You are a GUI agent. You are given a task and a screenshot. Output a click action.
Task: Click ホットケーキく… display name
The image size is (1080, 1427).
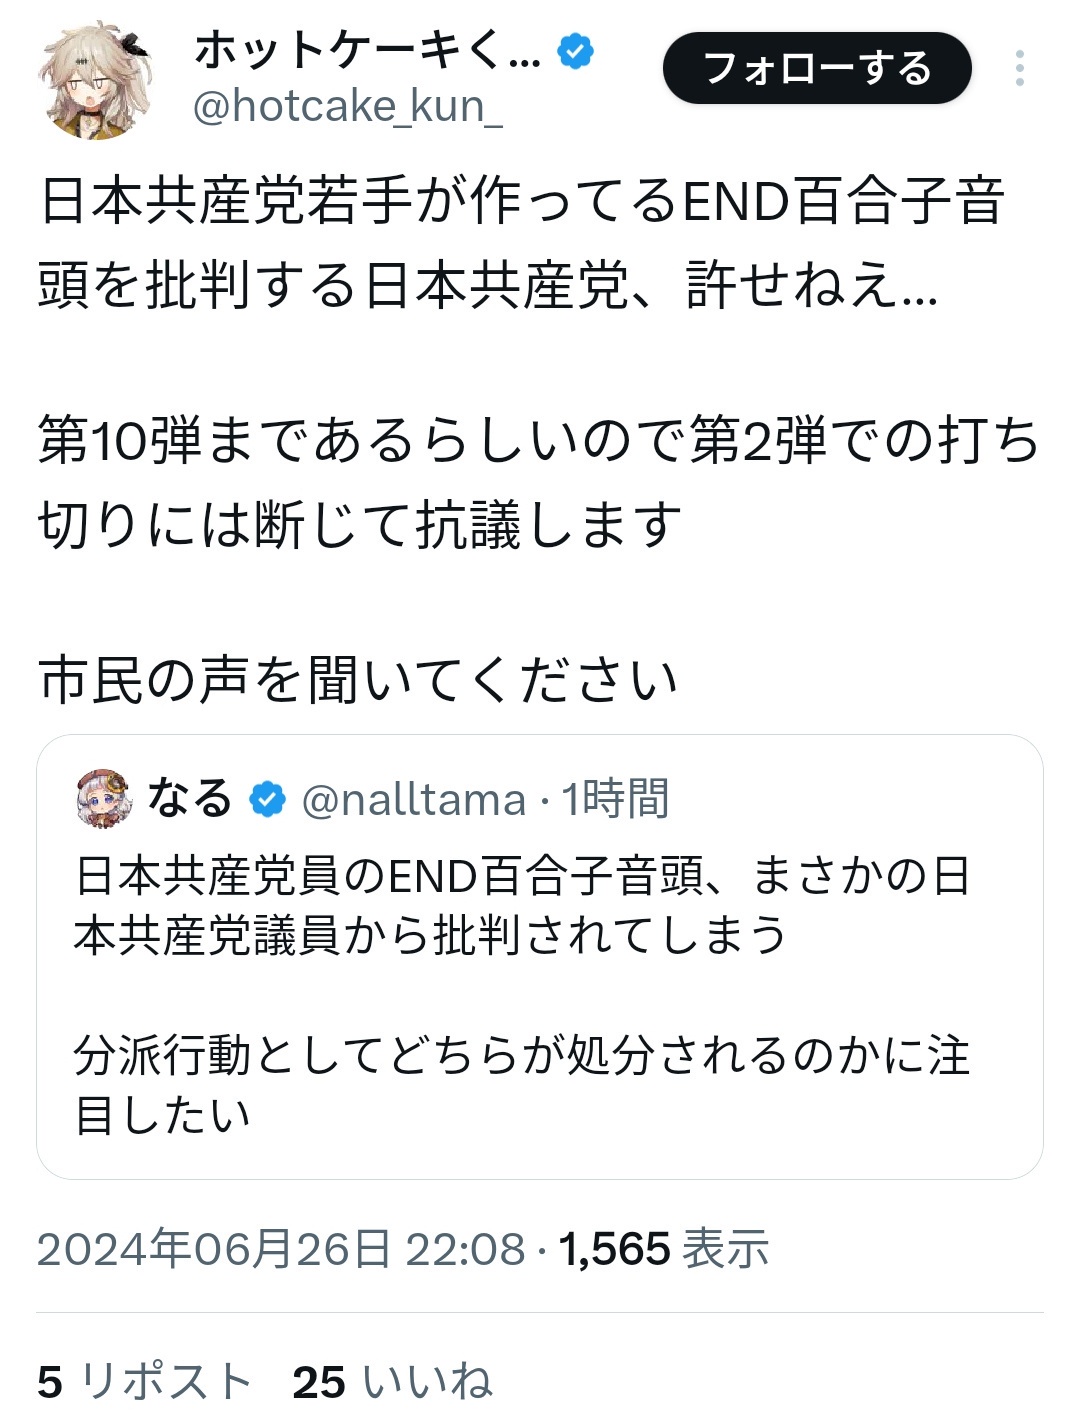366,50
